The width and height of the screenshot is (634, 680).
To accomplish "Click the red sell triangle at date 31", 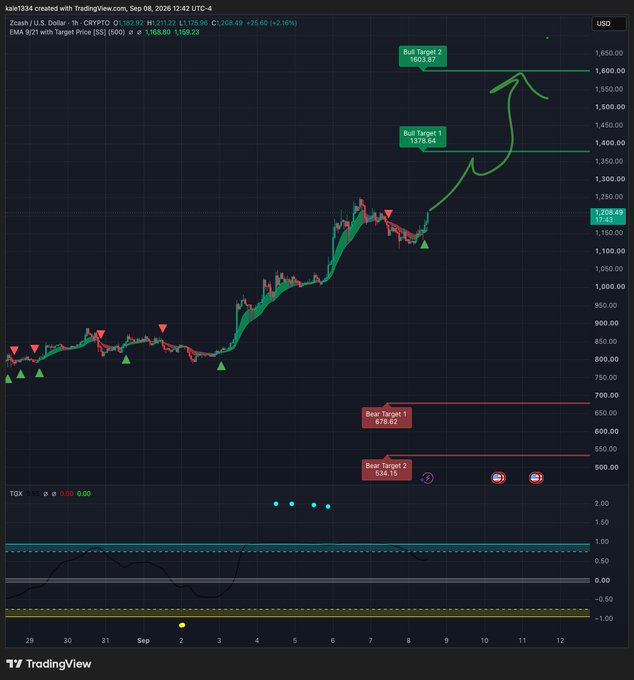I will click(101, 334).
